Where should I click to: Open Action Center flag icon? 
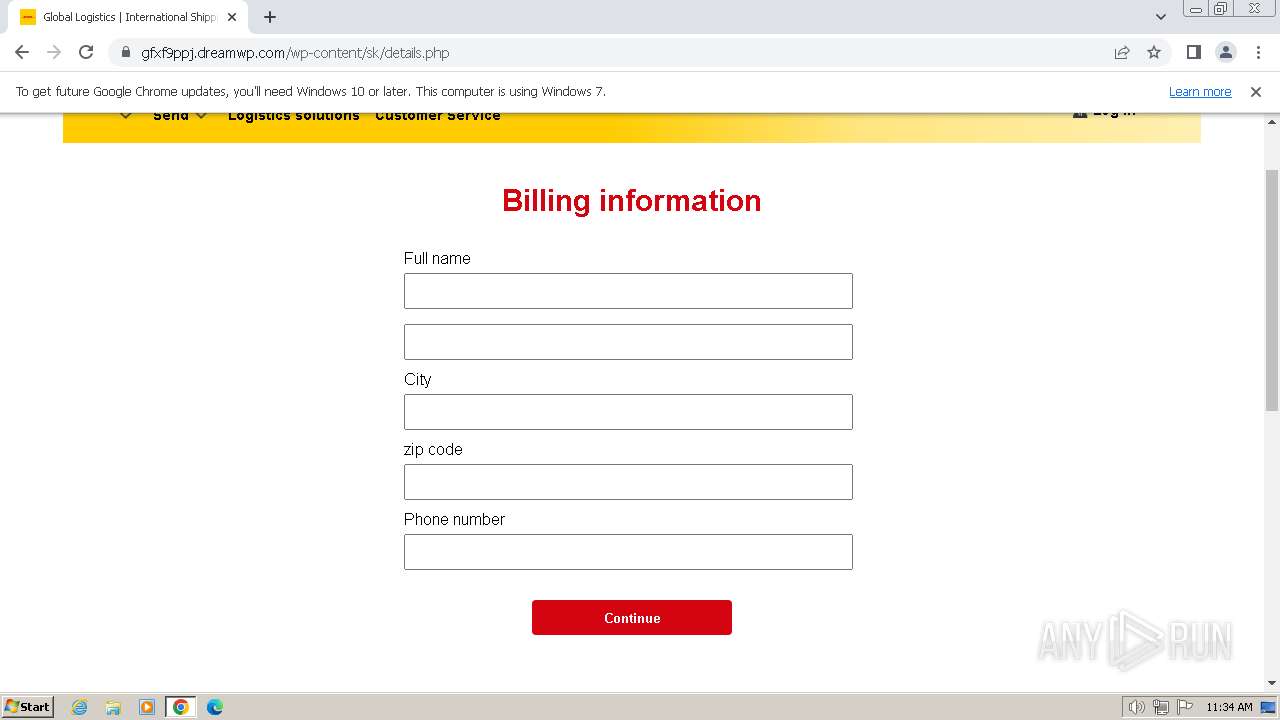coord(1185,707)
